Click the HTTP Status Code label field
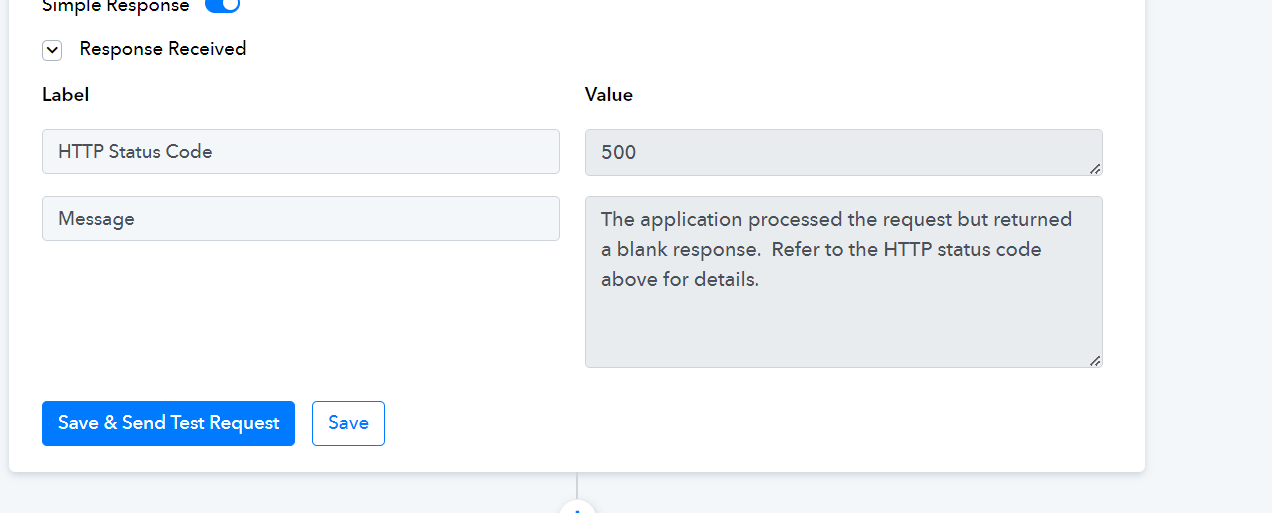This screenshot has width=1272, height=513. [301, 152]
